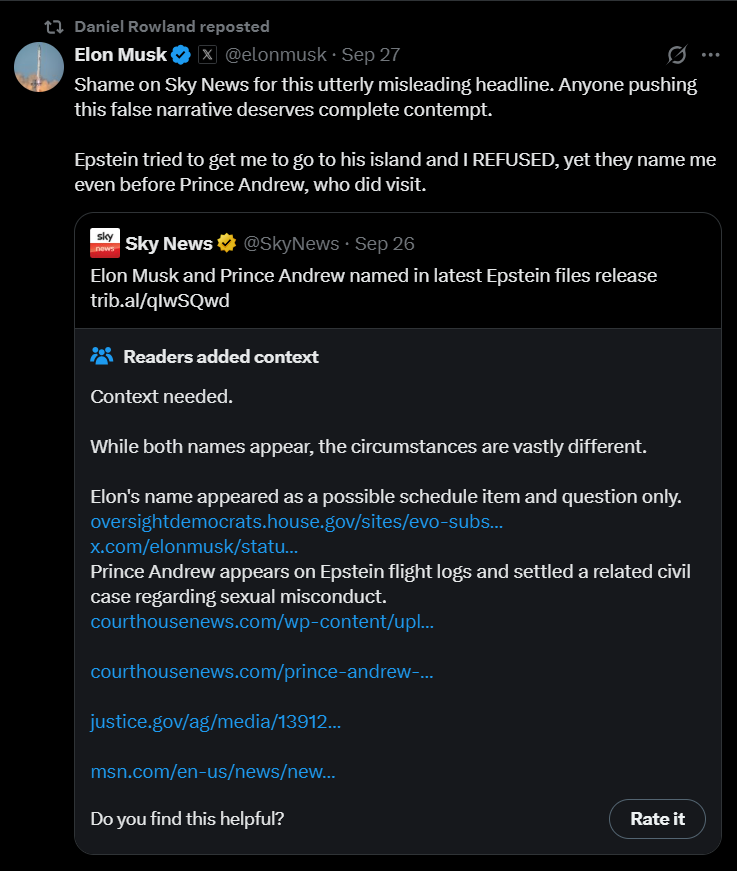Click the gold verified badge beside Sky News

click(227, 243)
